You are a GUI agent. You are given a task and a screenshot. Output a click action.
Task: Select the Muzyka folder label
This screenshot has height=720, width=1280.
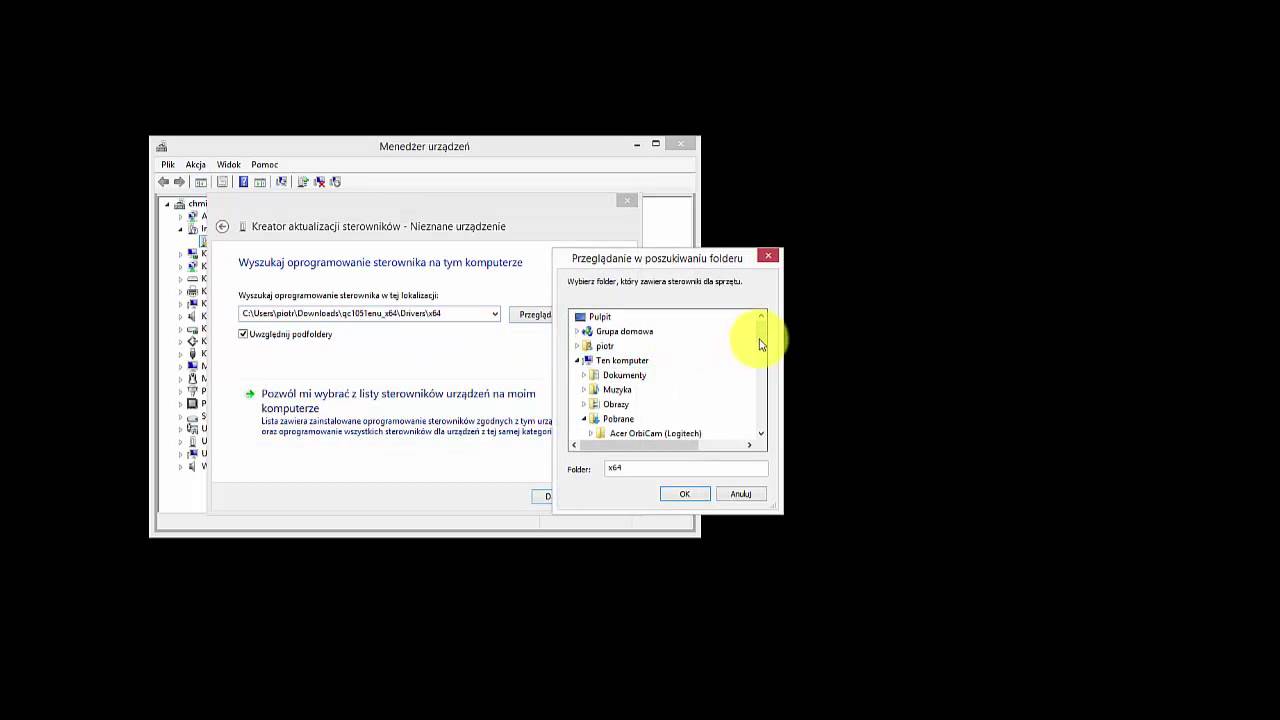[617, 390]
